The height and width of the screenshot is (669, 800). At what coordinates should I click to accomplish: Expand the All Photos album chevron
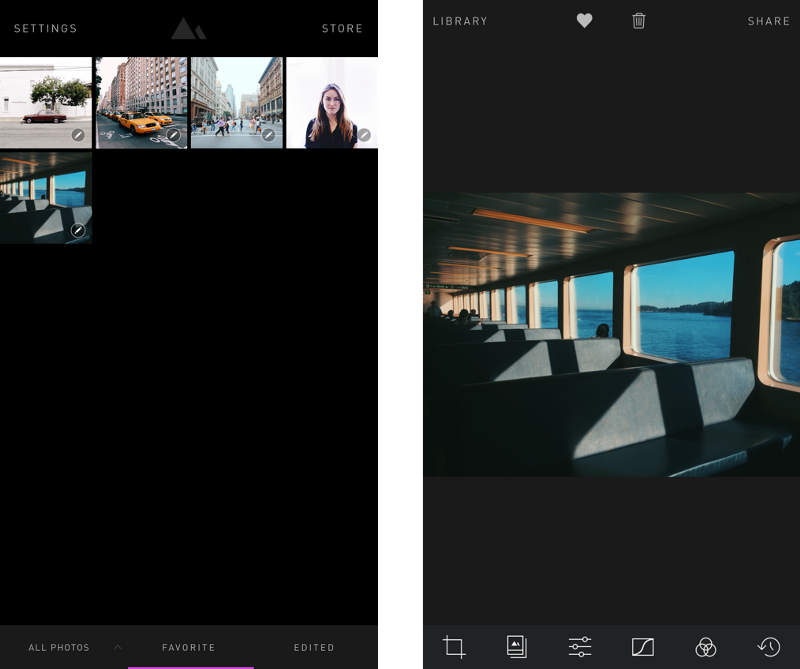[118, 648]
